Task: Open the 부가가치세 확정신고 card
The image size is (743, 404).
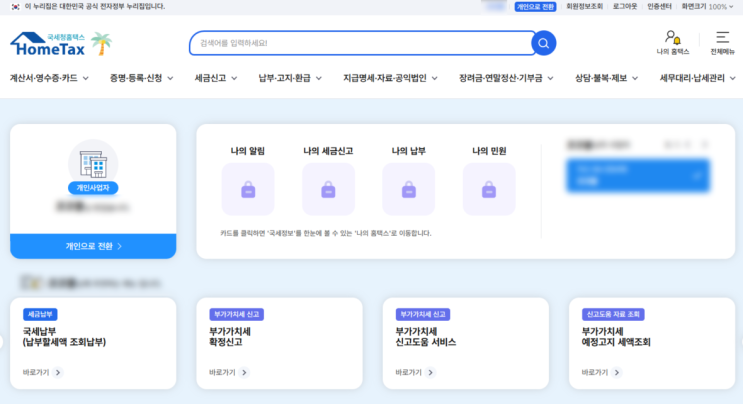Action: click(x=280, y=343)
